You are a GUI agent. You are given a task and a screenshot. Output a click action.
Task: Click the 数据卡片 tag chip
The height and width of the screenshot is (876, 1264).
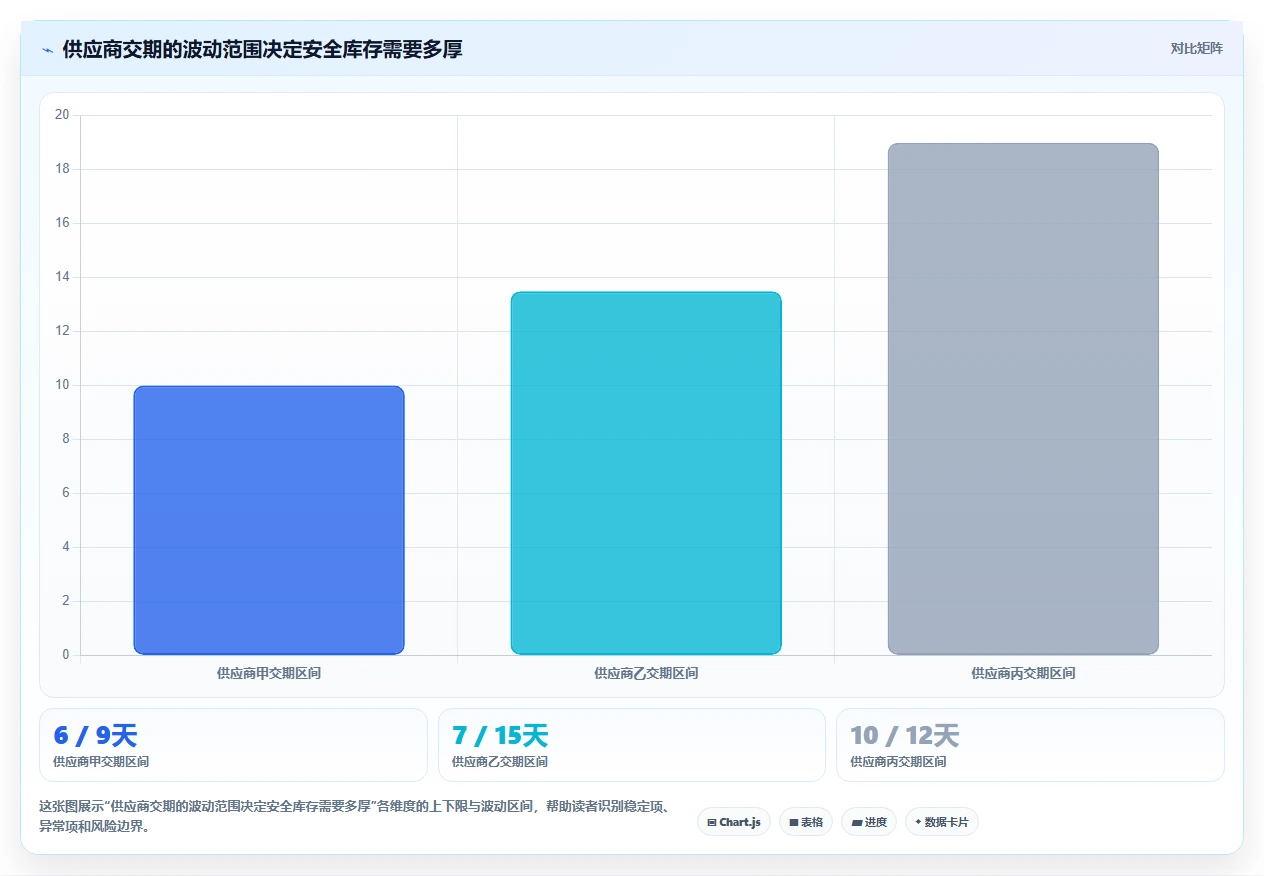pyautogui.click(x=942, y=822)
